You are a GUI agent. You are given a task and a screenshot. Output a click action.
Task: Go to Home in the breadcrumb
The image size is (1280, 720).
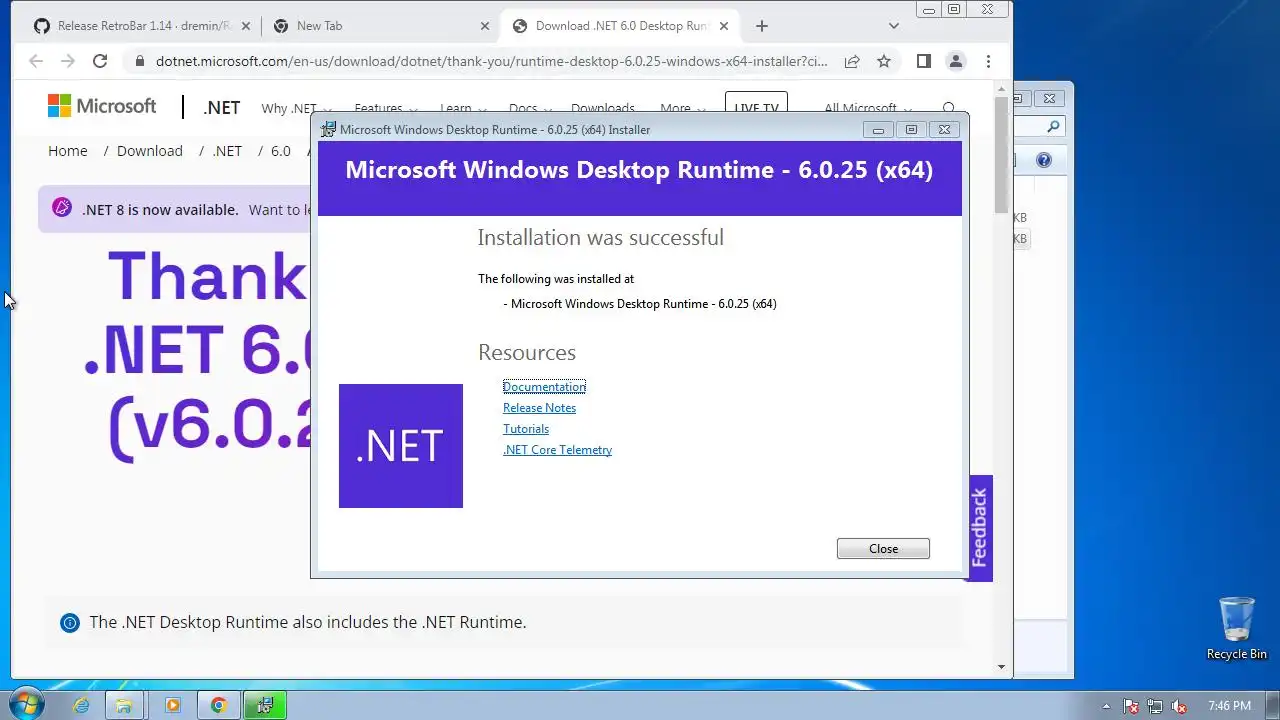[x=68, y=151]
